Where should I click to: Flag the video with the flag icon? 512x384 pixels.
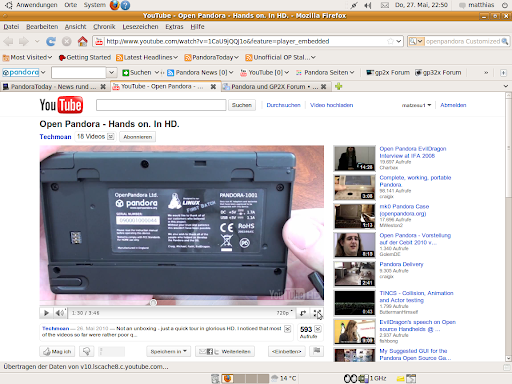[x=316, y=351]
